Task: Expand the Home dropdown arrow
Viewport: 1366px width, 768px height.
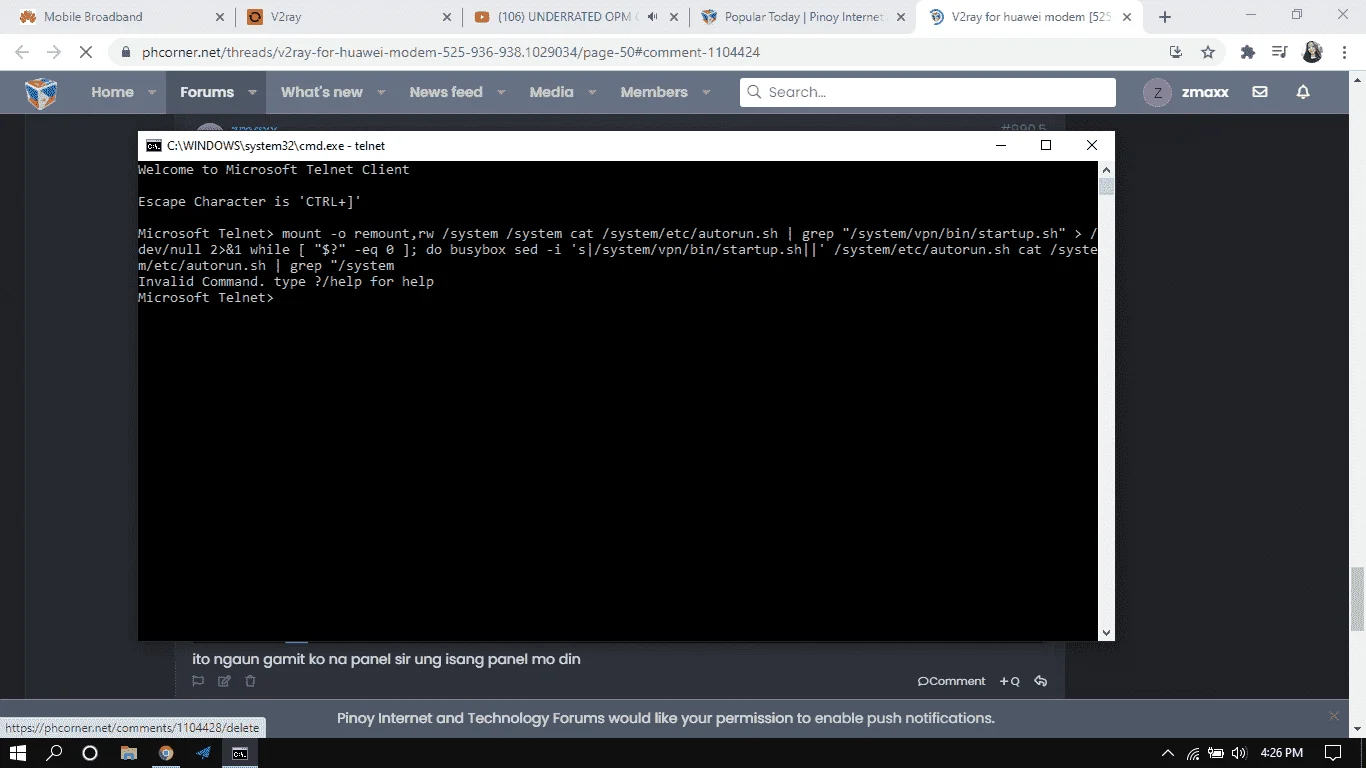Action: click(x=152, y=92)
